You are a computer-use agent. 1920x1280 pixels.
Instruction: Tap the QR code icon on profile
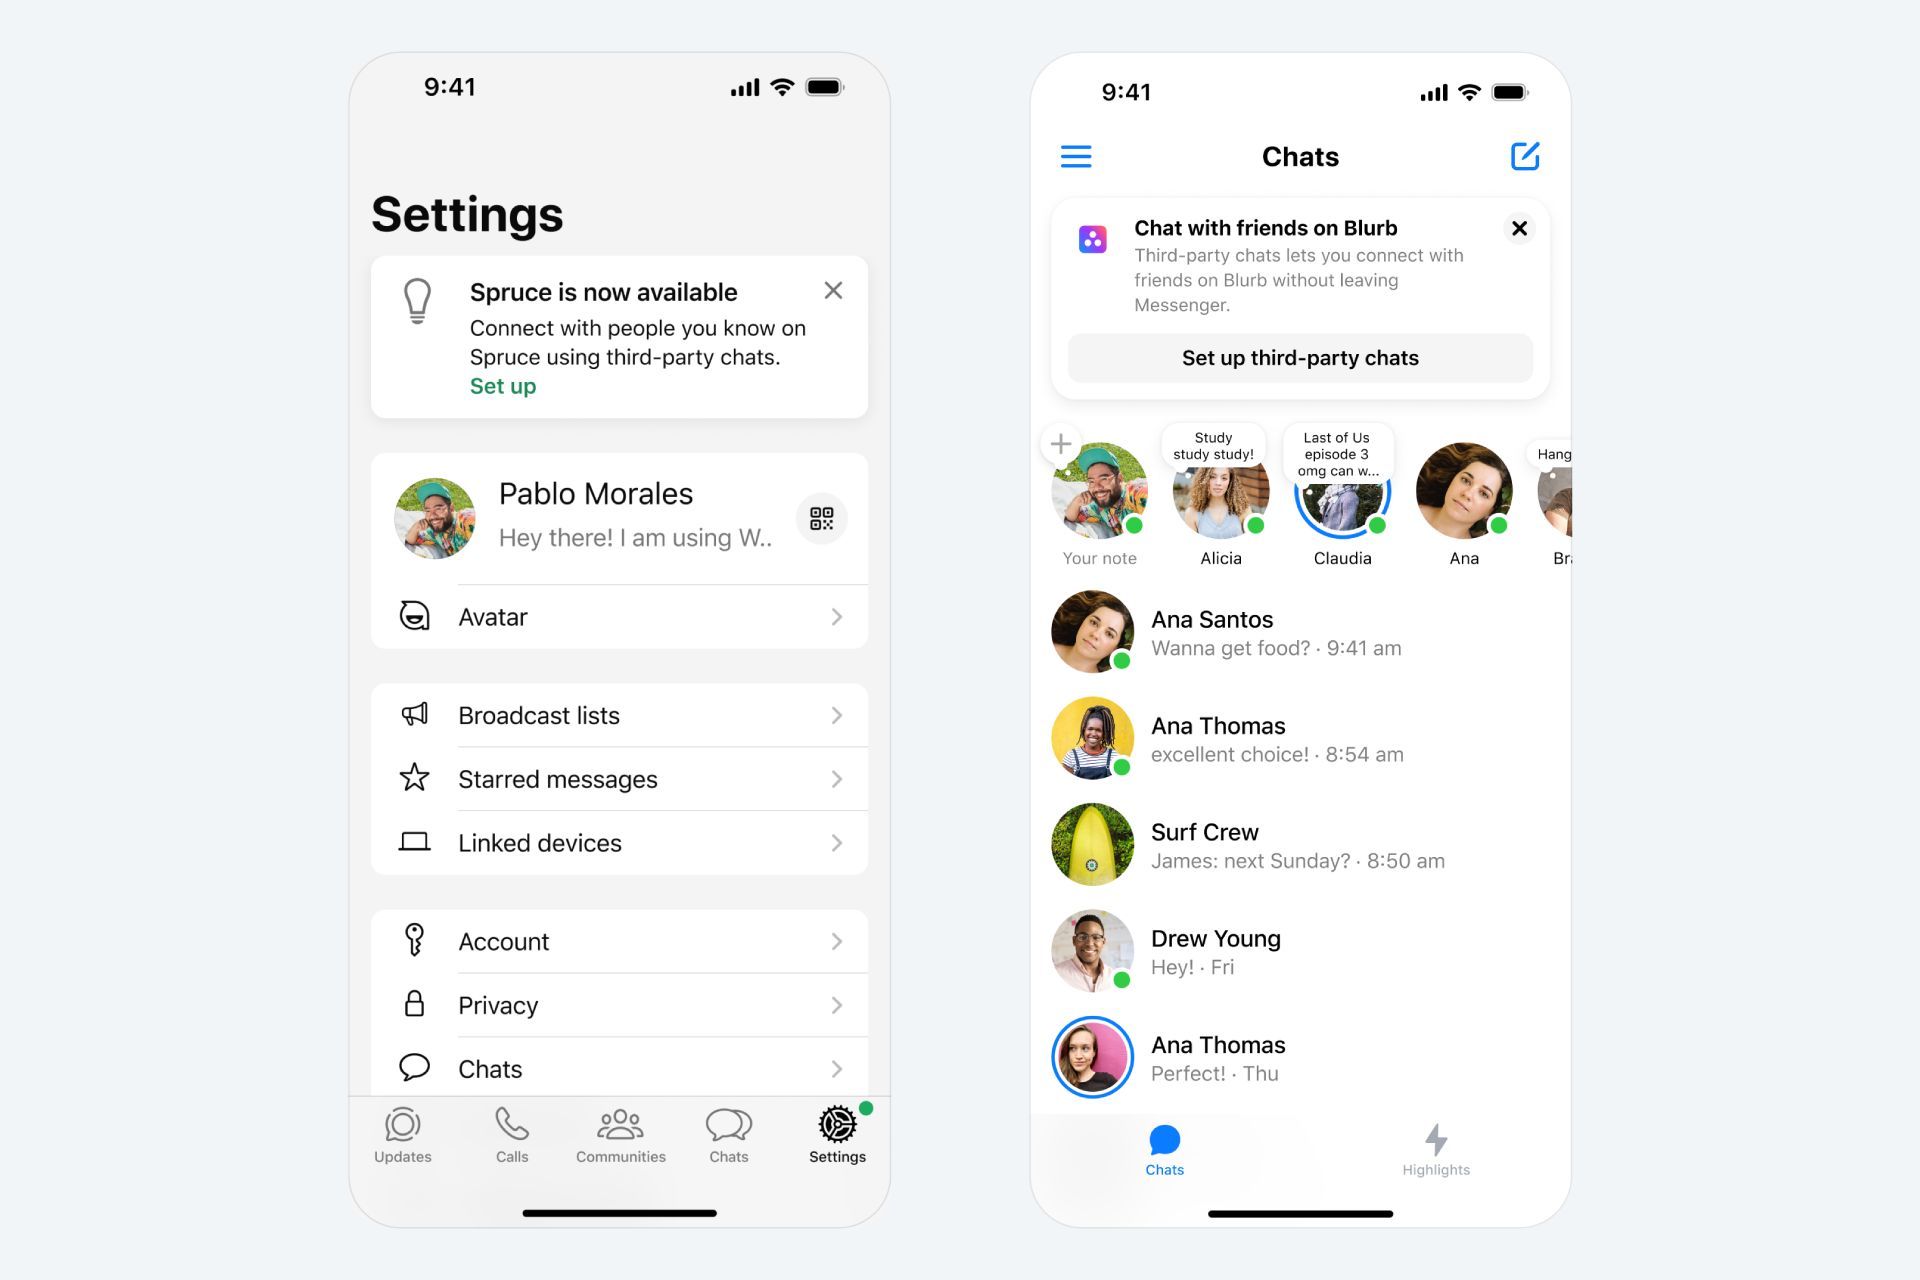[821, 519]
